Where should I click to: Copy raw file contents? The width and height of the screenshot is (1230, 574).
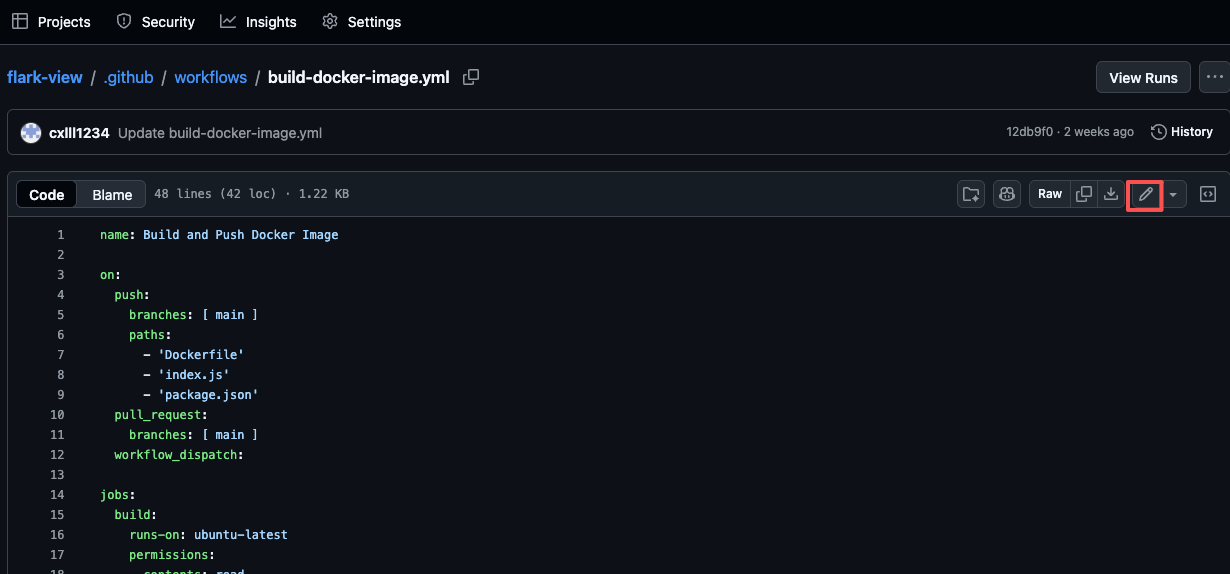point(1083,194)
